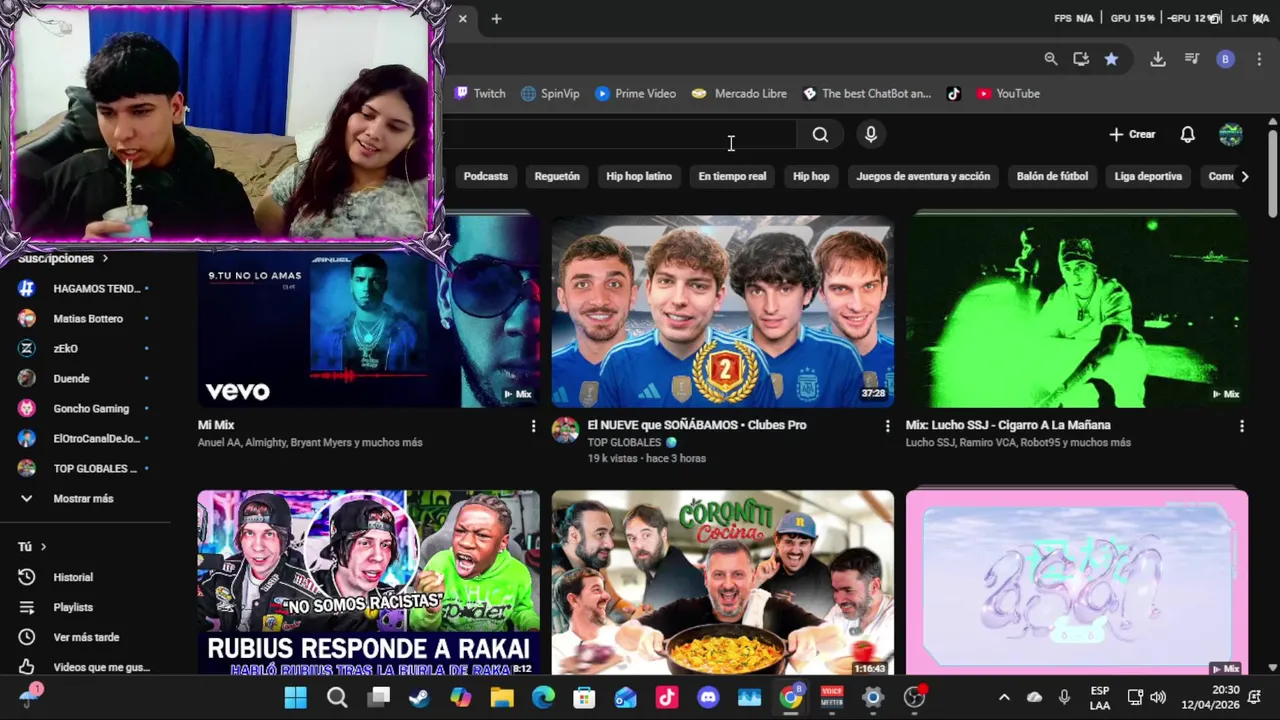Open options menu for El NUEVE que SOÑÁBAMOS

(887, 426)
